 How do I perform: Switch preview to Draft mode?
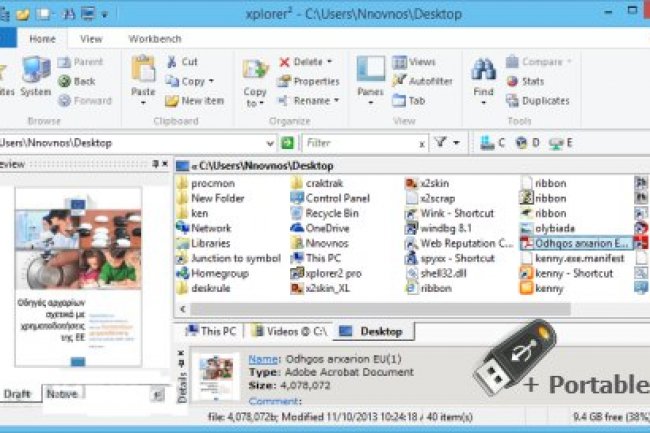17,394
